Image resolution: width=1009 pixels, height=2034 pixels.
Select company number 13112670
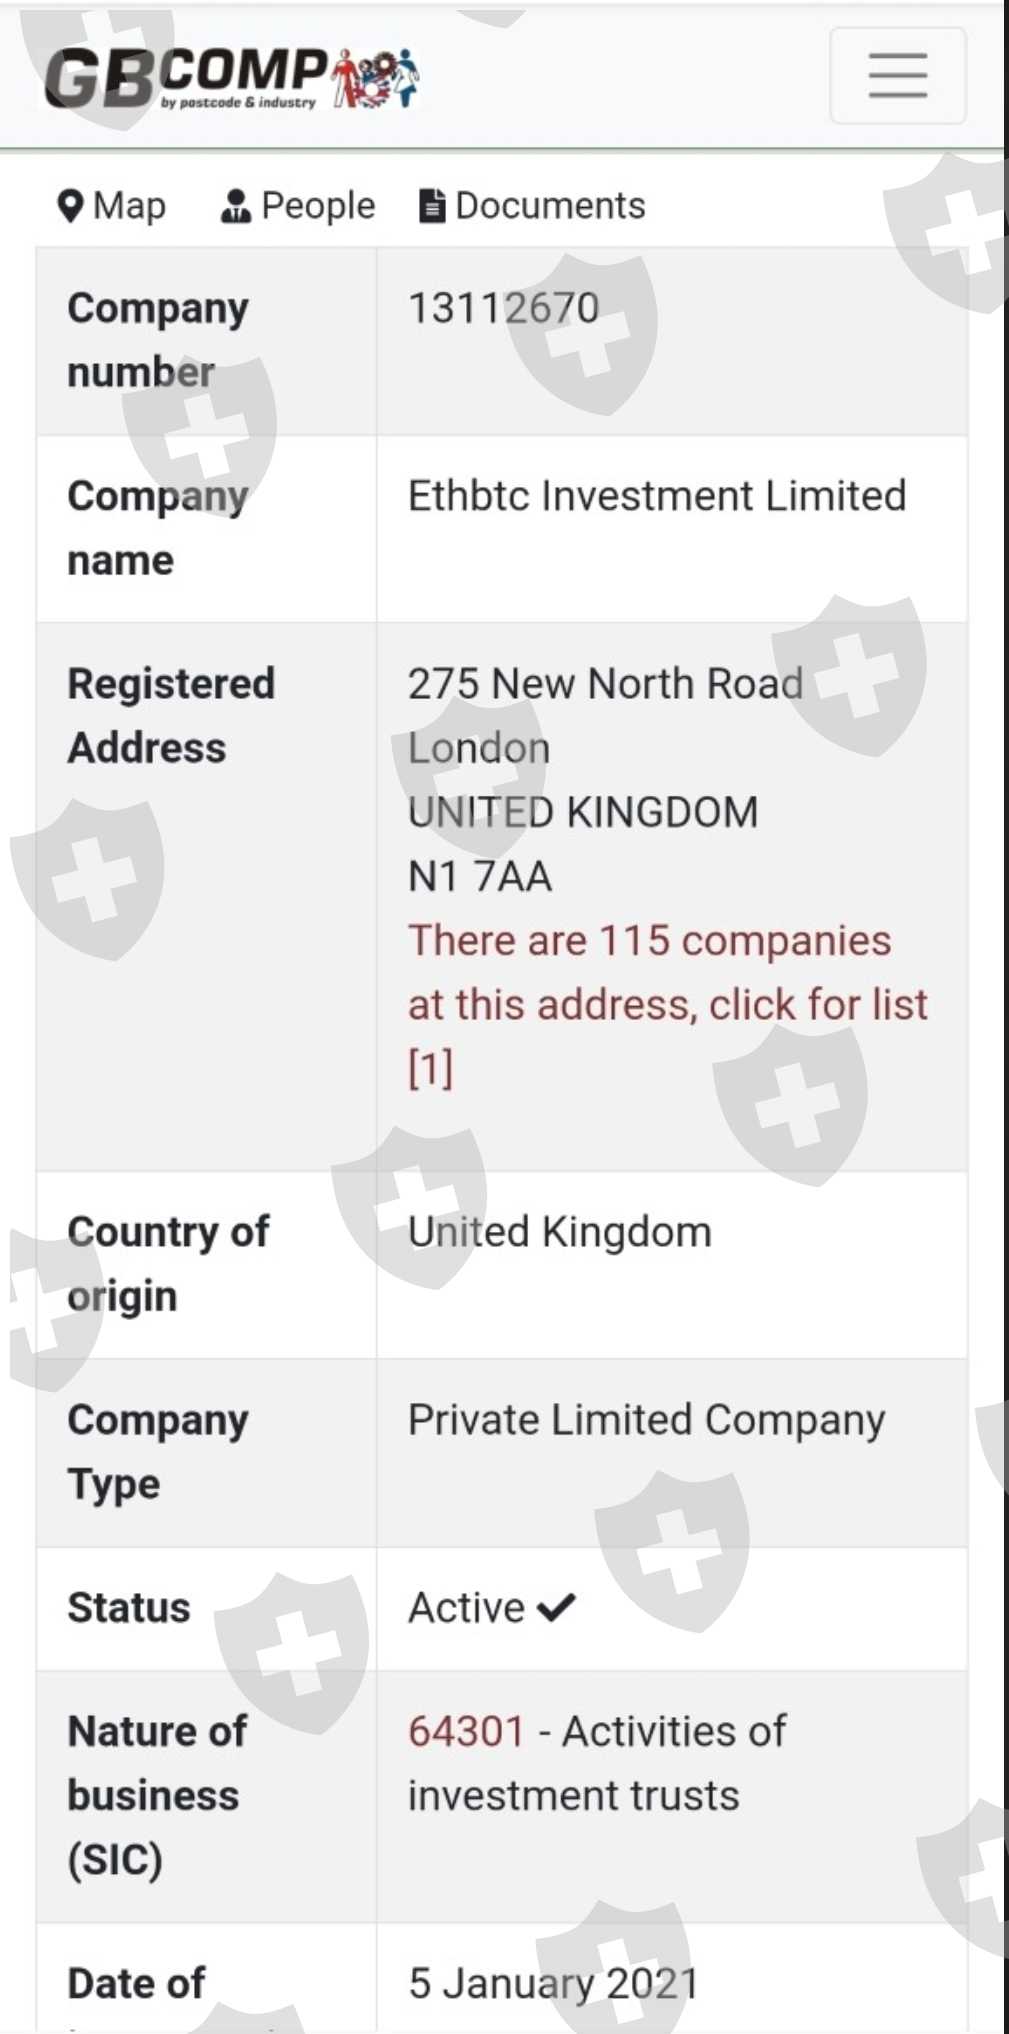point(503,308)
